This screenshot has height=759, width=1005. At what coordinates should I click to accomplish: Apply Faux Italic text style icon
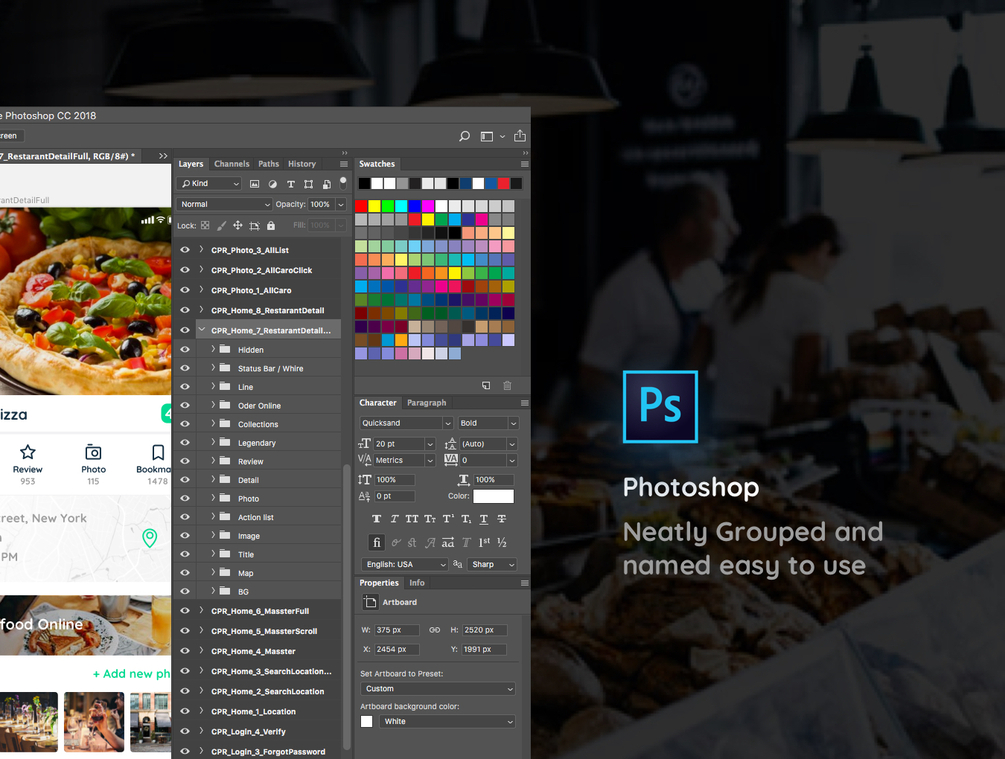394,519
